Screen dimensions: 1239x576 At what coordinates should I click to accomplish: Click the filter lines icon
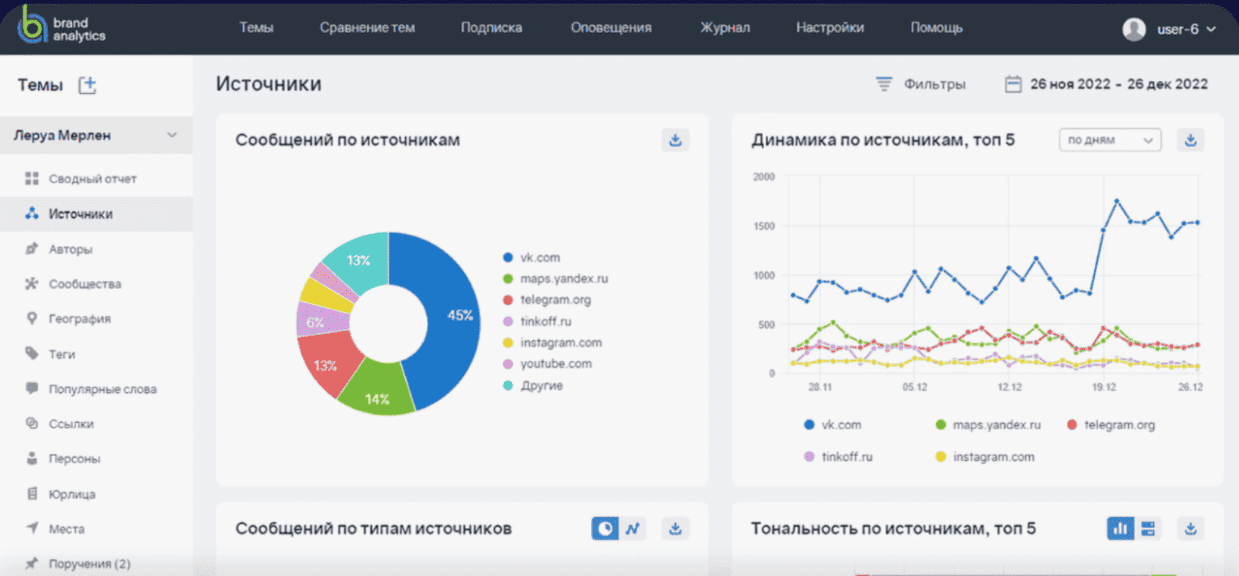884,84
